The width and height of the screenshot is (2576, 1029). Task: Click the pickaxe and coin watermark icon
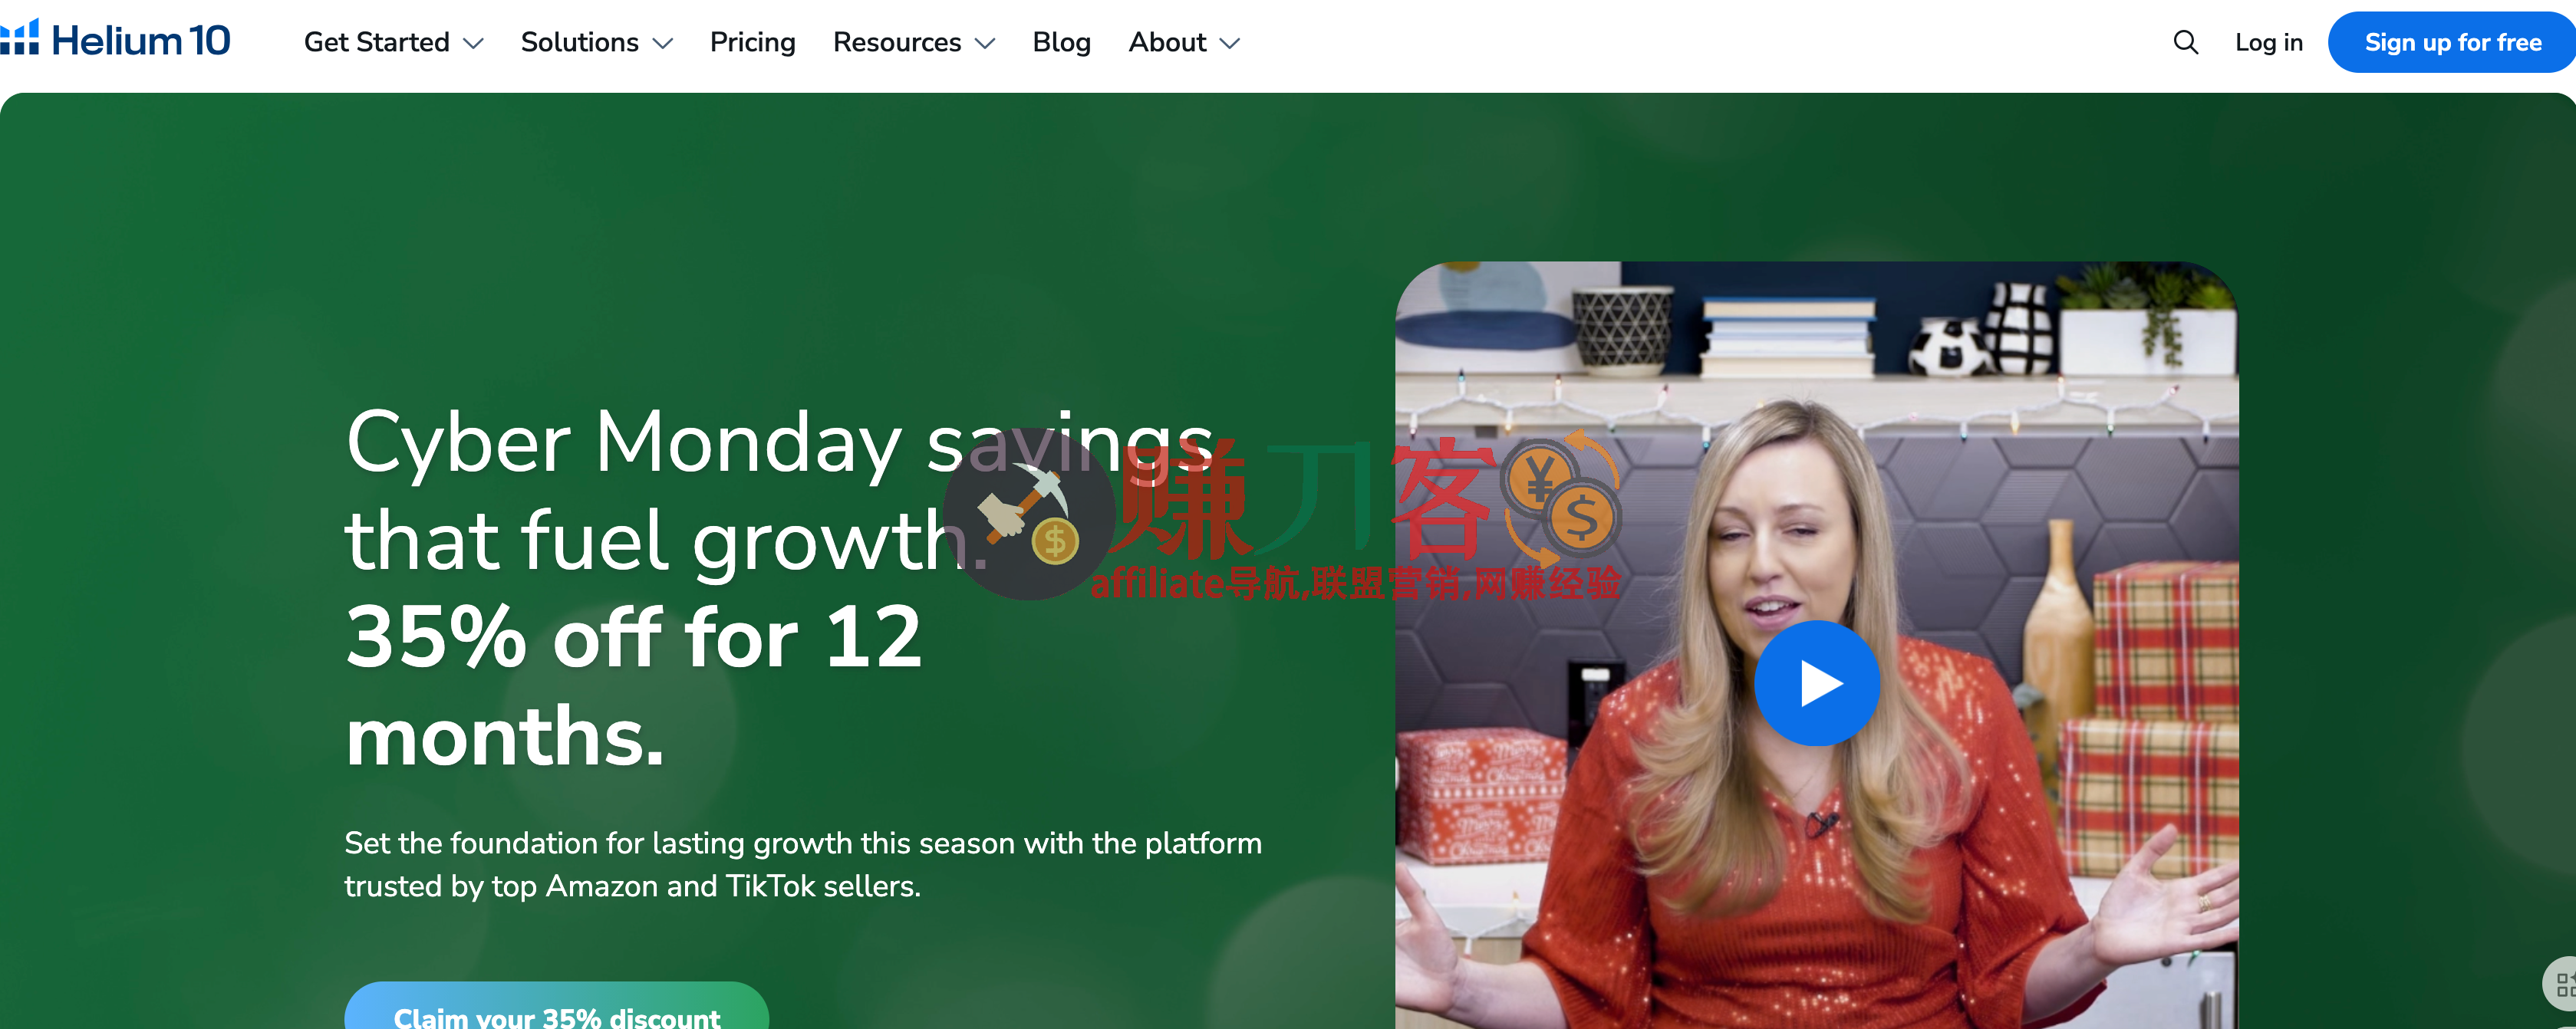[x=1029, y=515]
